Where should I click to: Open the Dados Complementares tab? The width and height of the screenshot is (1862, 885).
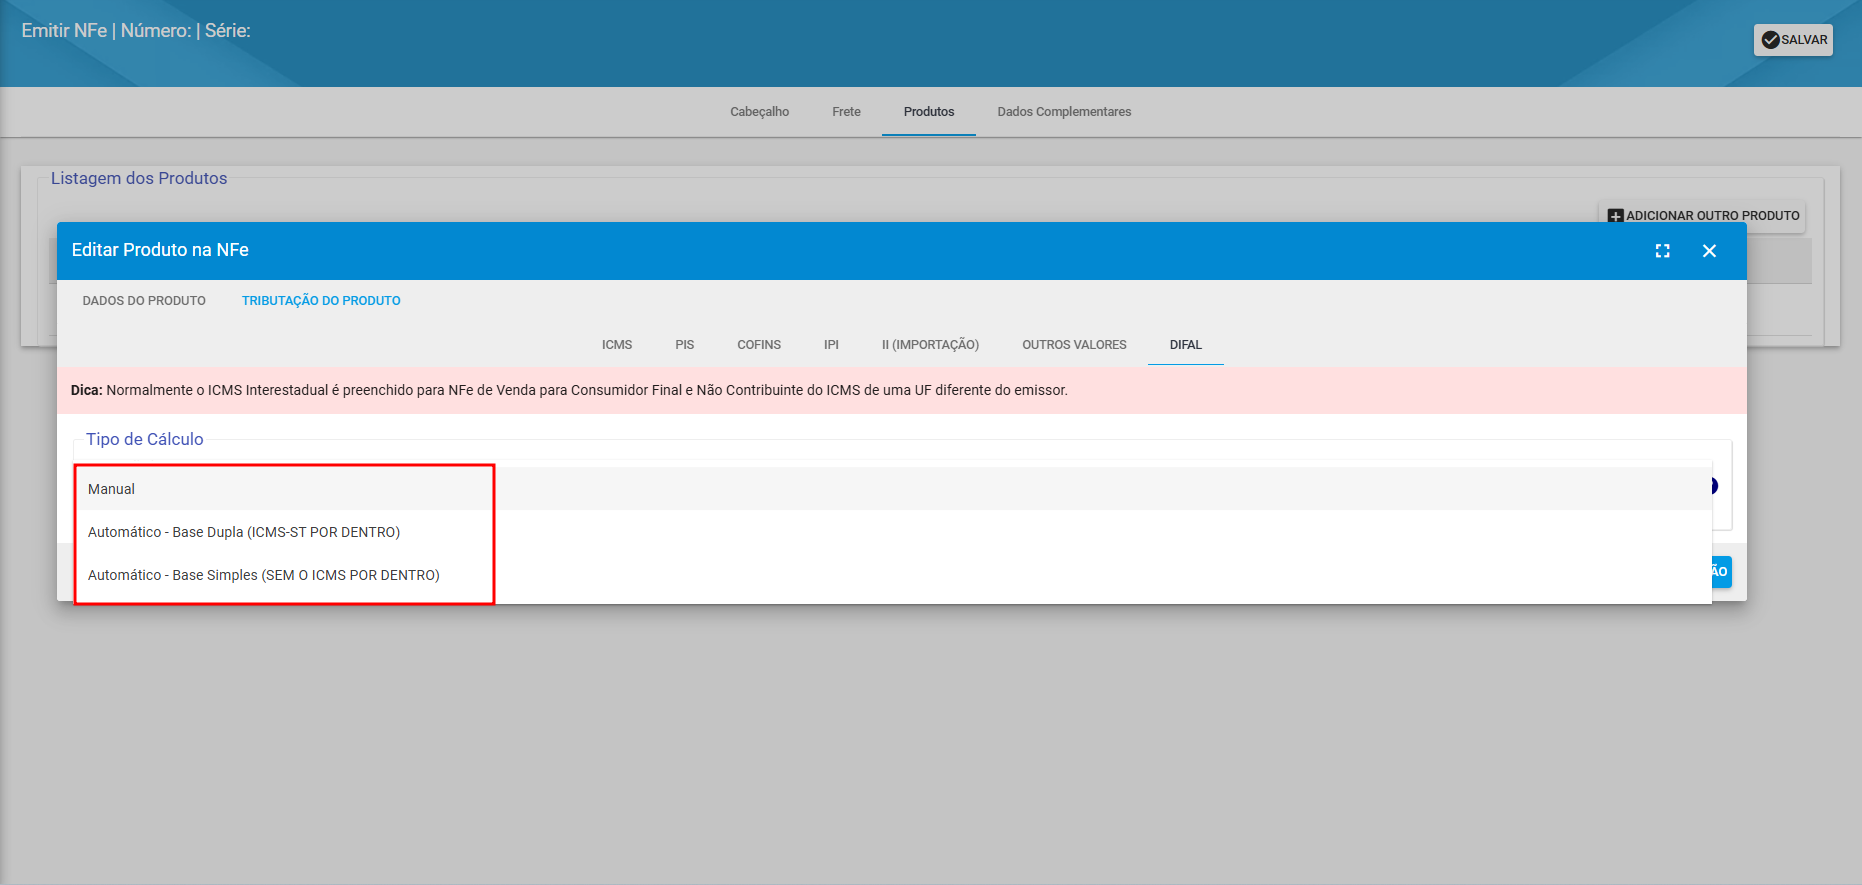(1064, 112)
